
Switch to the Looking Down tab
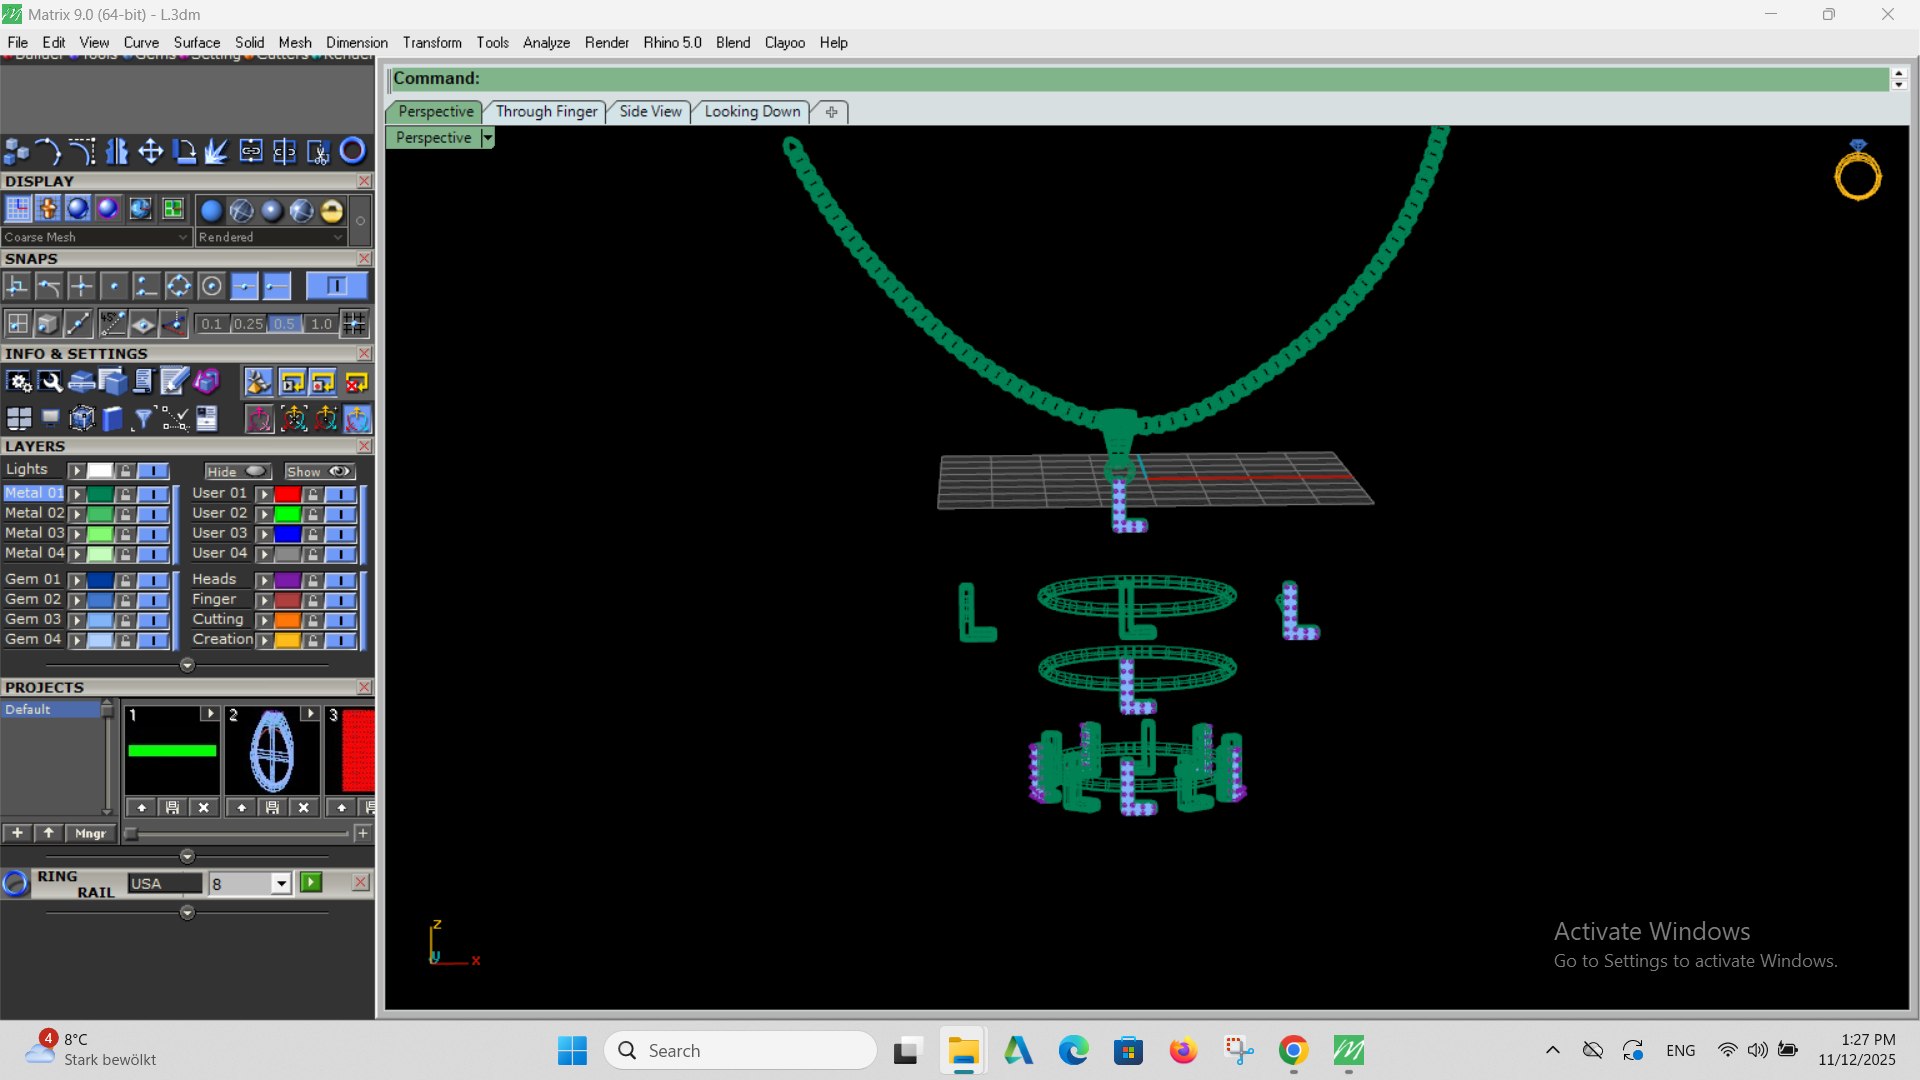click(x=752, y=112)
